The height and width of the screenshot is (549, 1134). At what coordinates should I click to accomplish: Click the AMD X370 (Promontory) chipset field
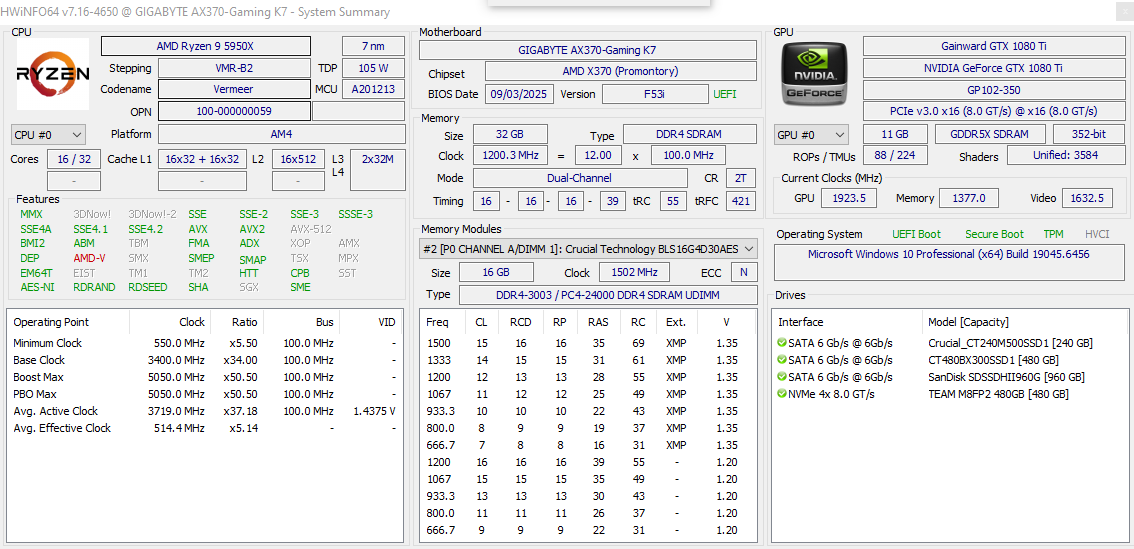pos(621,72)
